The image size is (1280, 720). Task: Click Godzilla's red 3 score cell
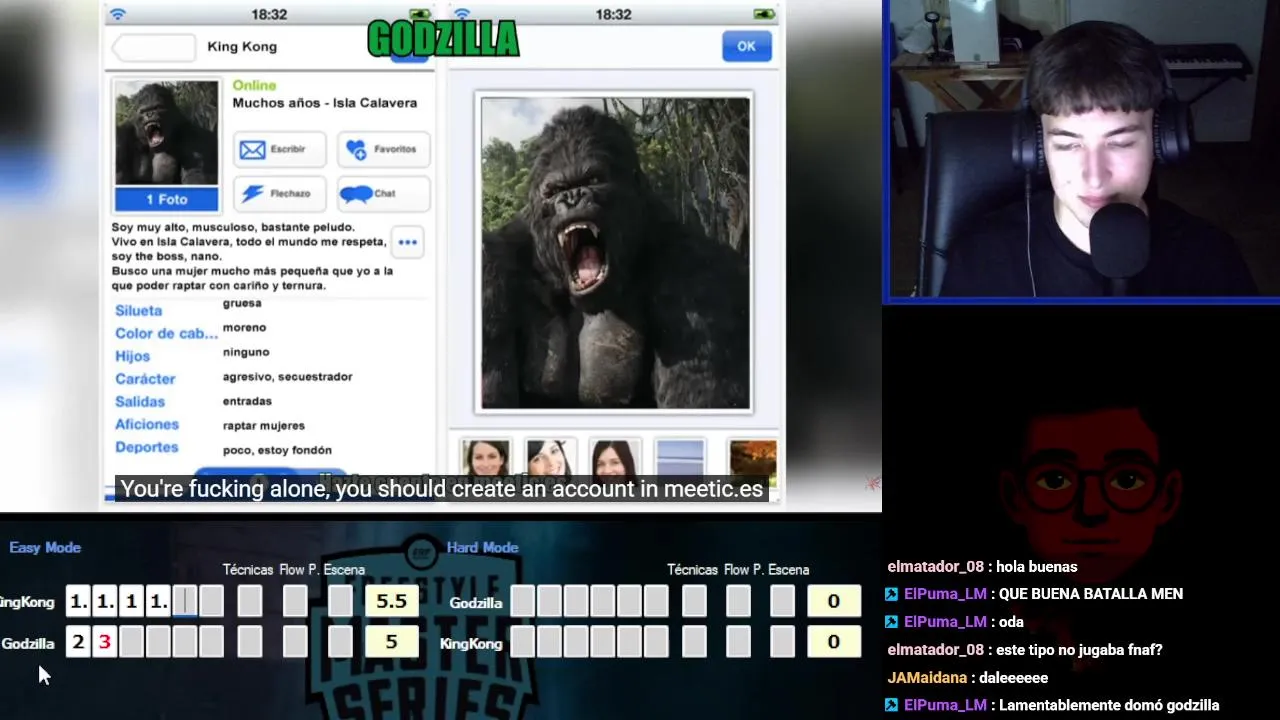tap(104, 642)
